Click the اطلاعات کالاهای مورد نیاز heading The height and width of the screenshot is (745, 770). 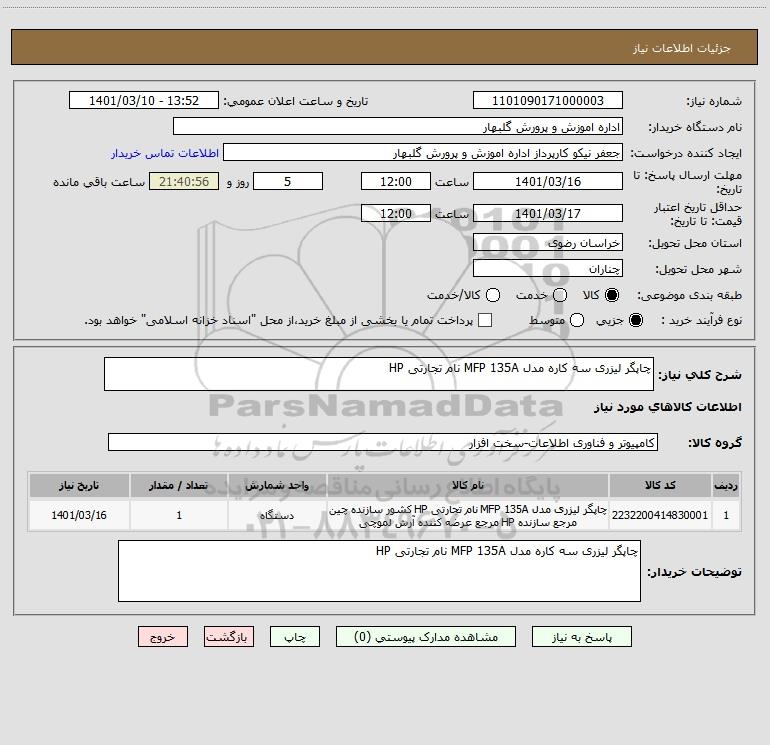[667, 407]
